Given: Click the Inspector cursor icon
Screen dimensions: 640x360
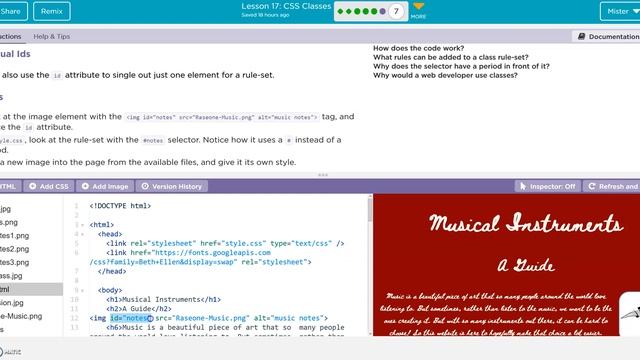Looking at the screenshot, I should point(523,186).
